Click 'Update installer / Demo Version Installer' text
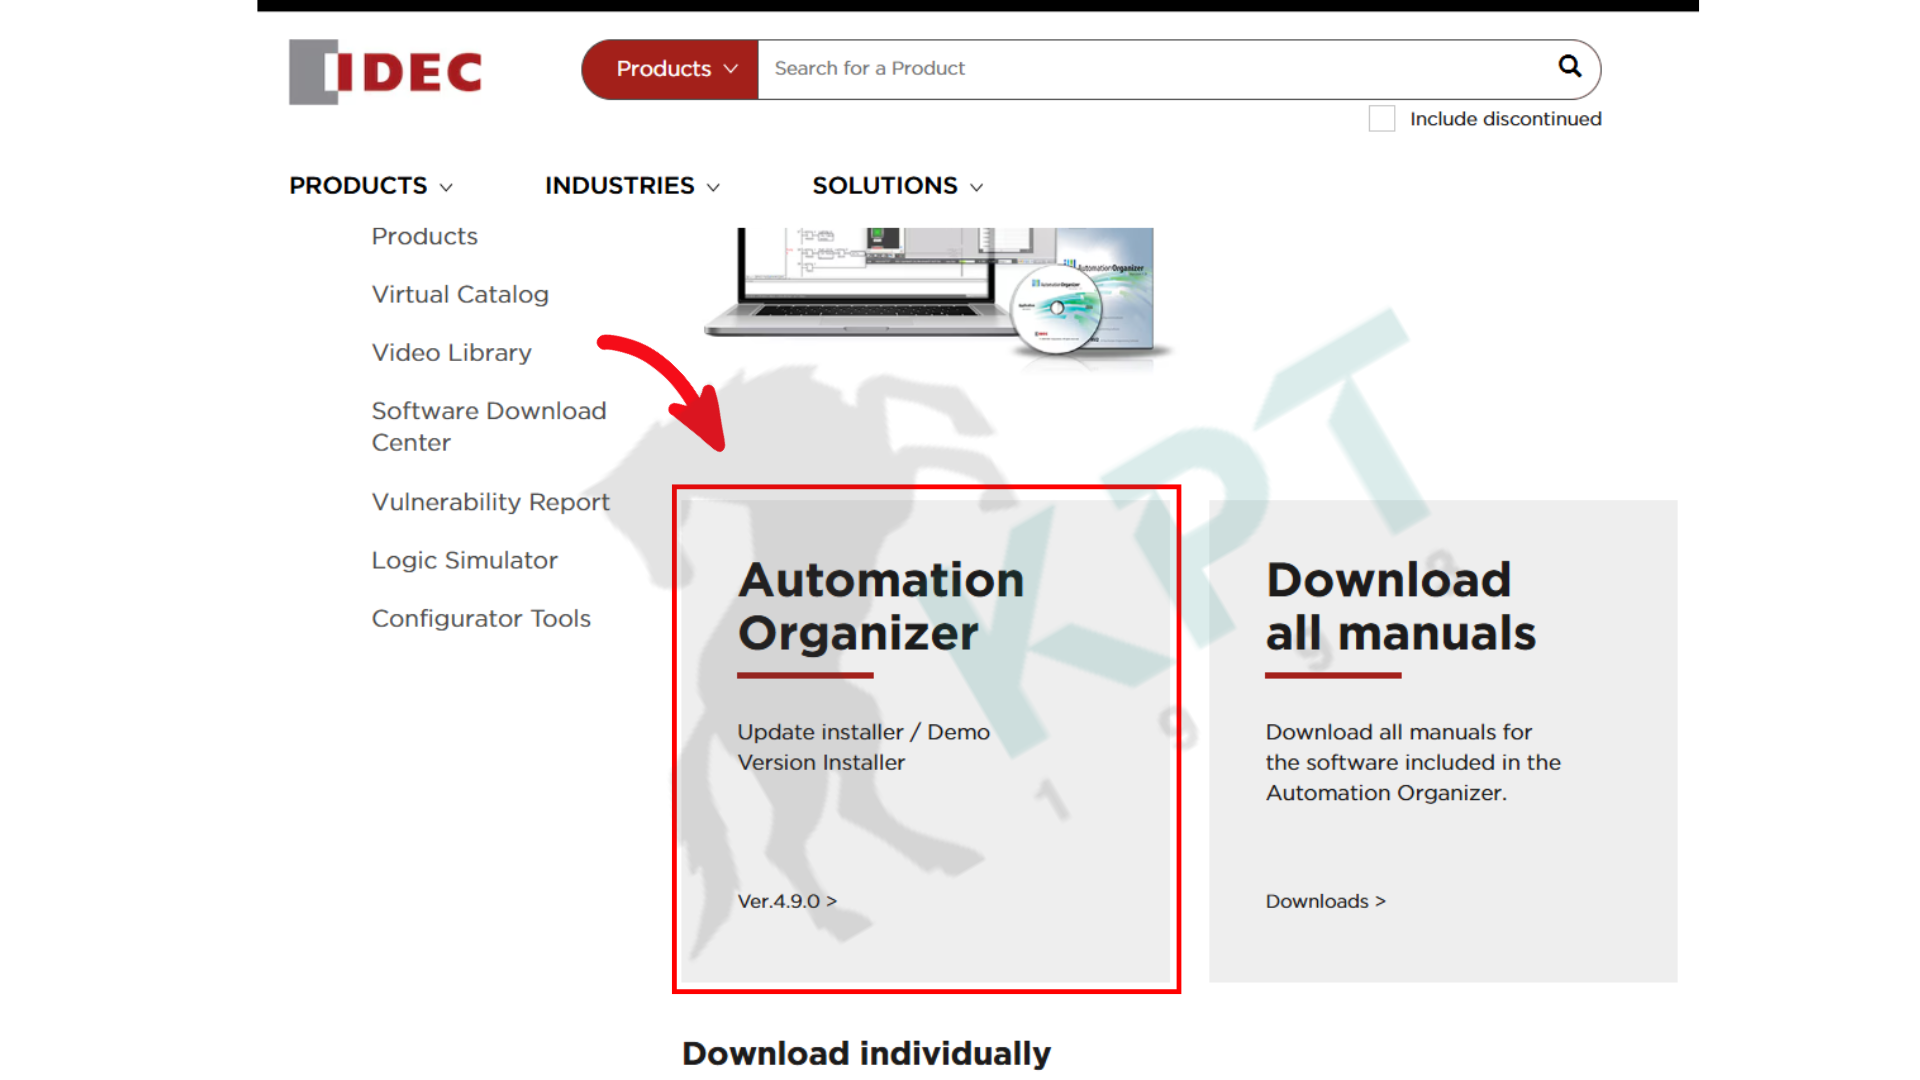 [863, 747]
